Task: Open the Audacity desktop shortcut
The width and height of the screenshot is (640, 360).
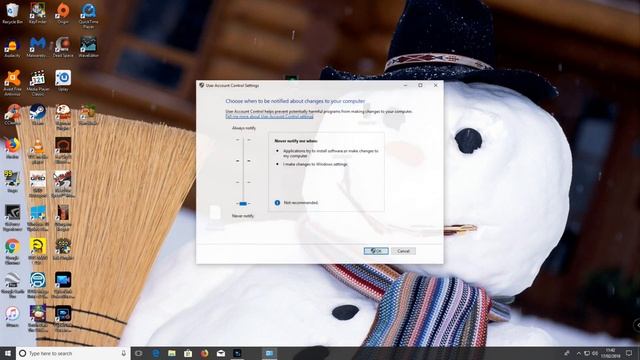Action: click(12, 47)
